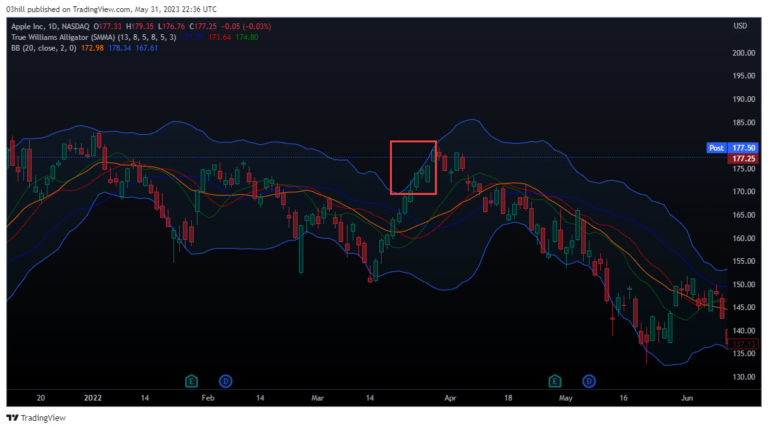Click the 190.00 price axis label

744,99
